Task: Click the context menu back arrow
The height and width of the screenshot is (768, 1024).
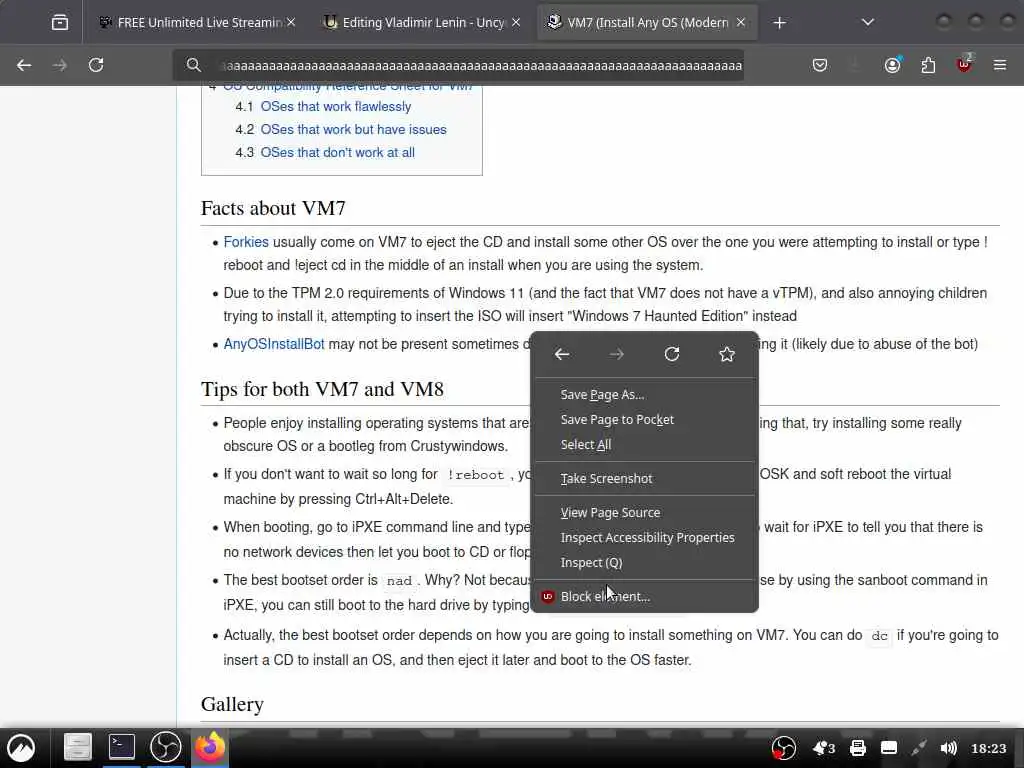Action: (562, 355)
